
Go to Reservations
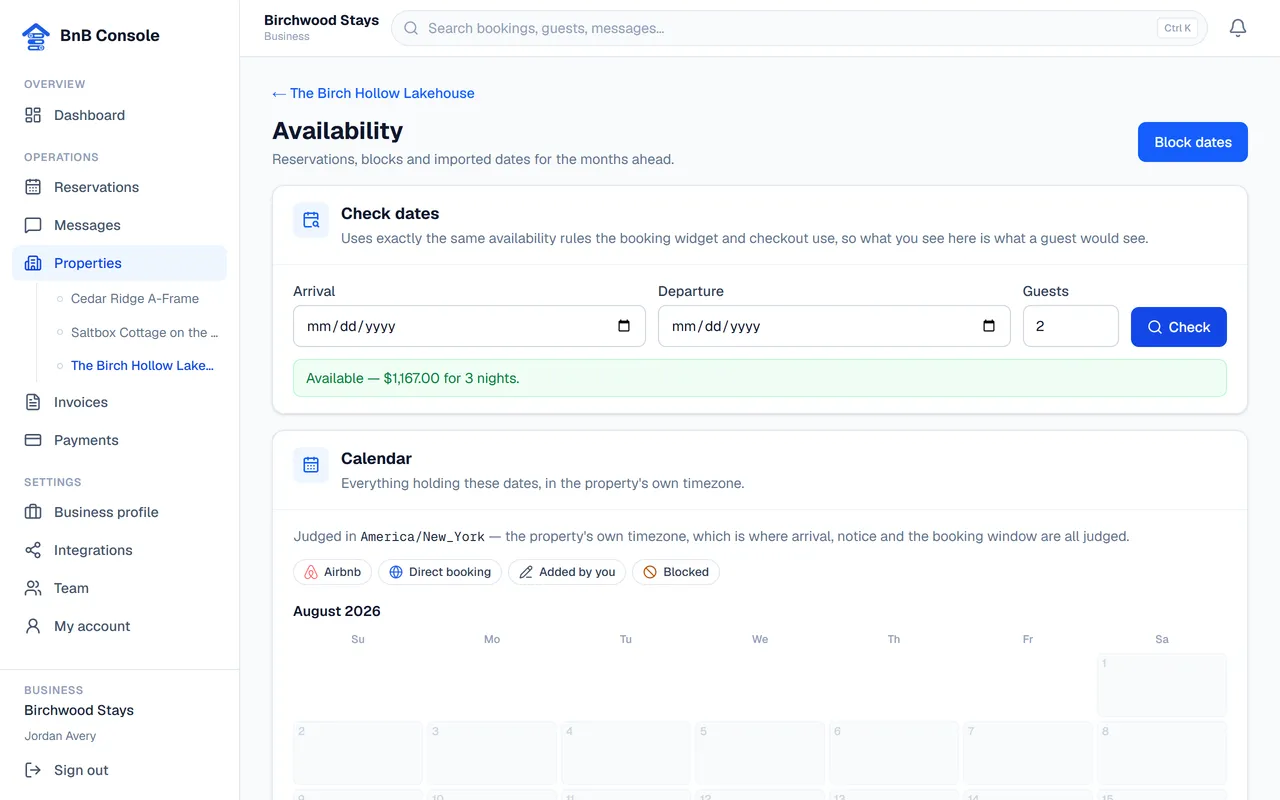point(120,187)
